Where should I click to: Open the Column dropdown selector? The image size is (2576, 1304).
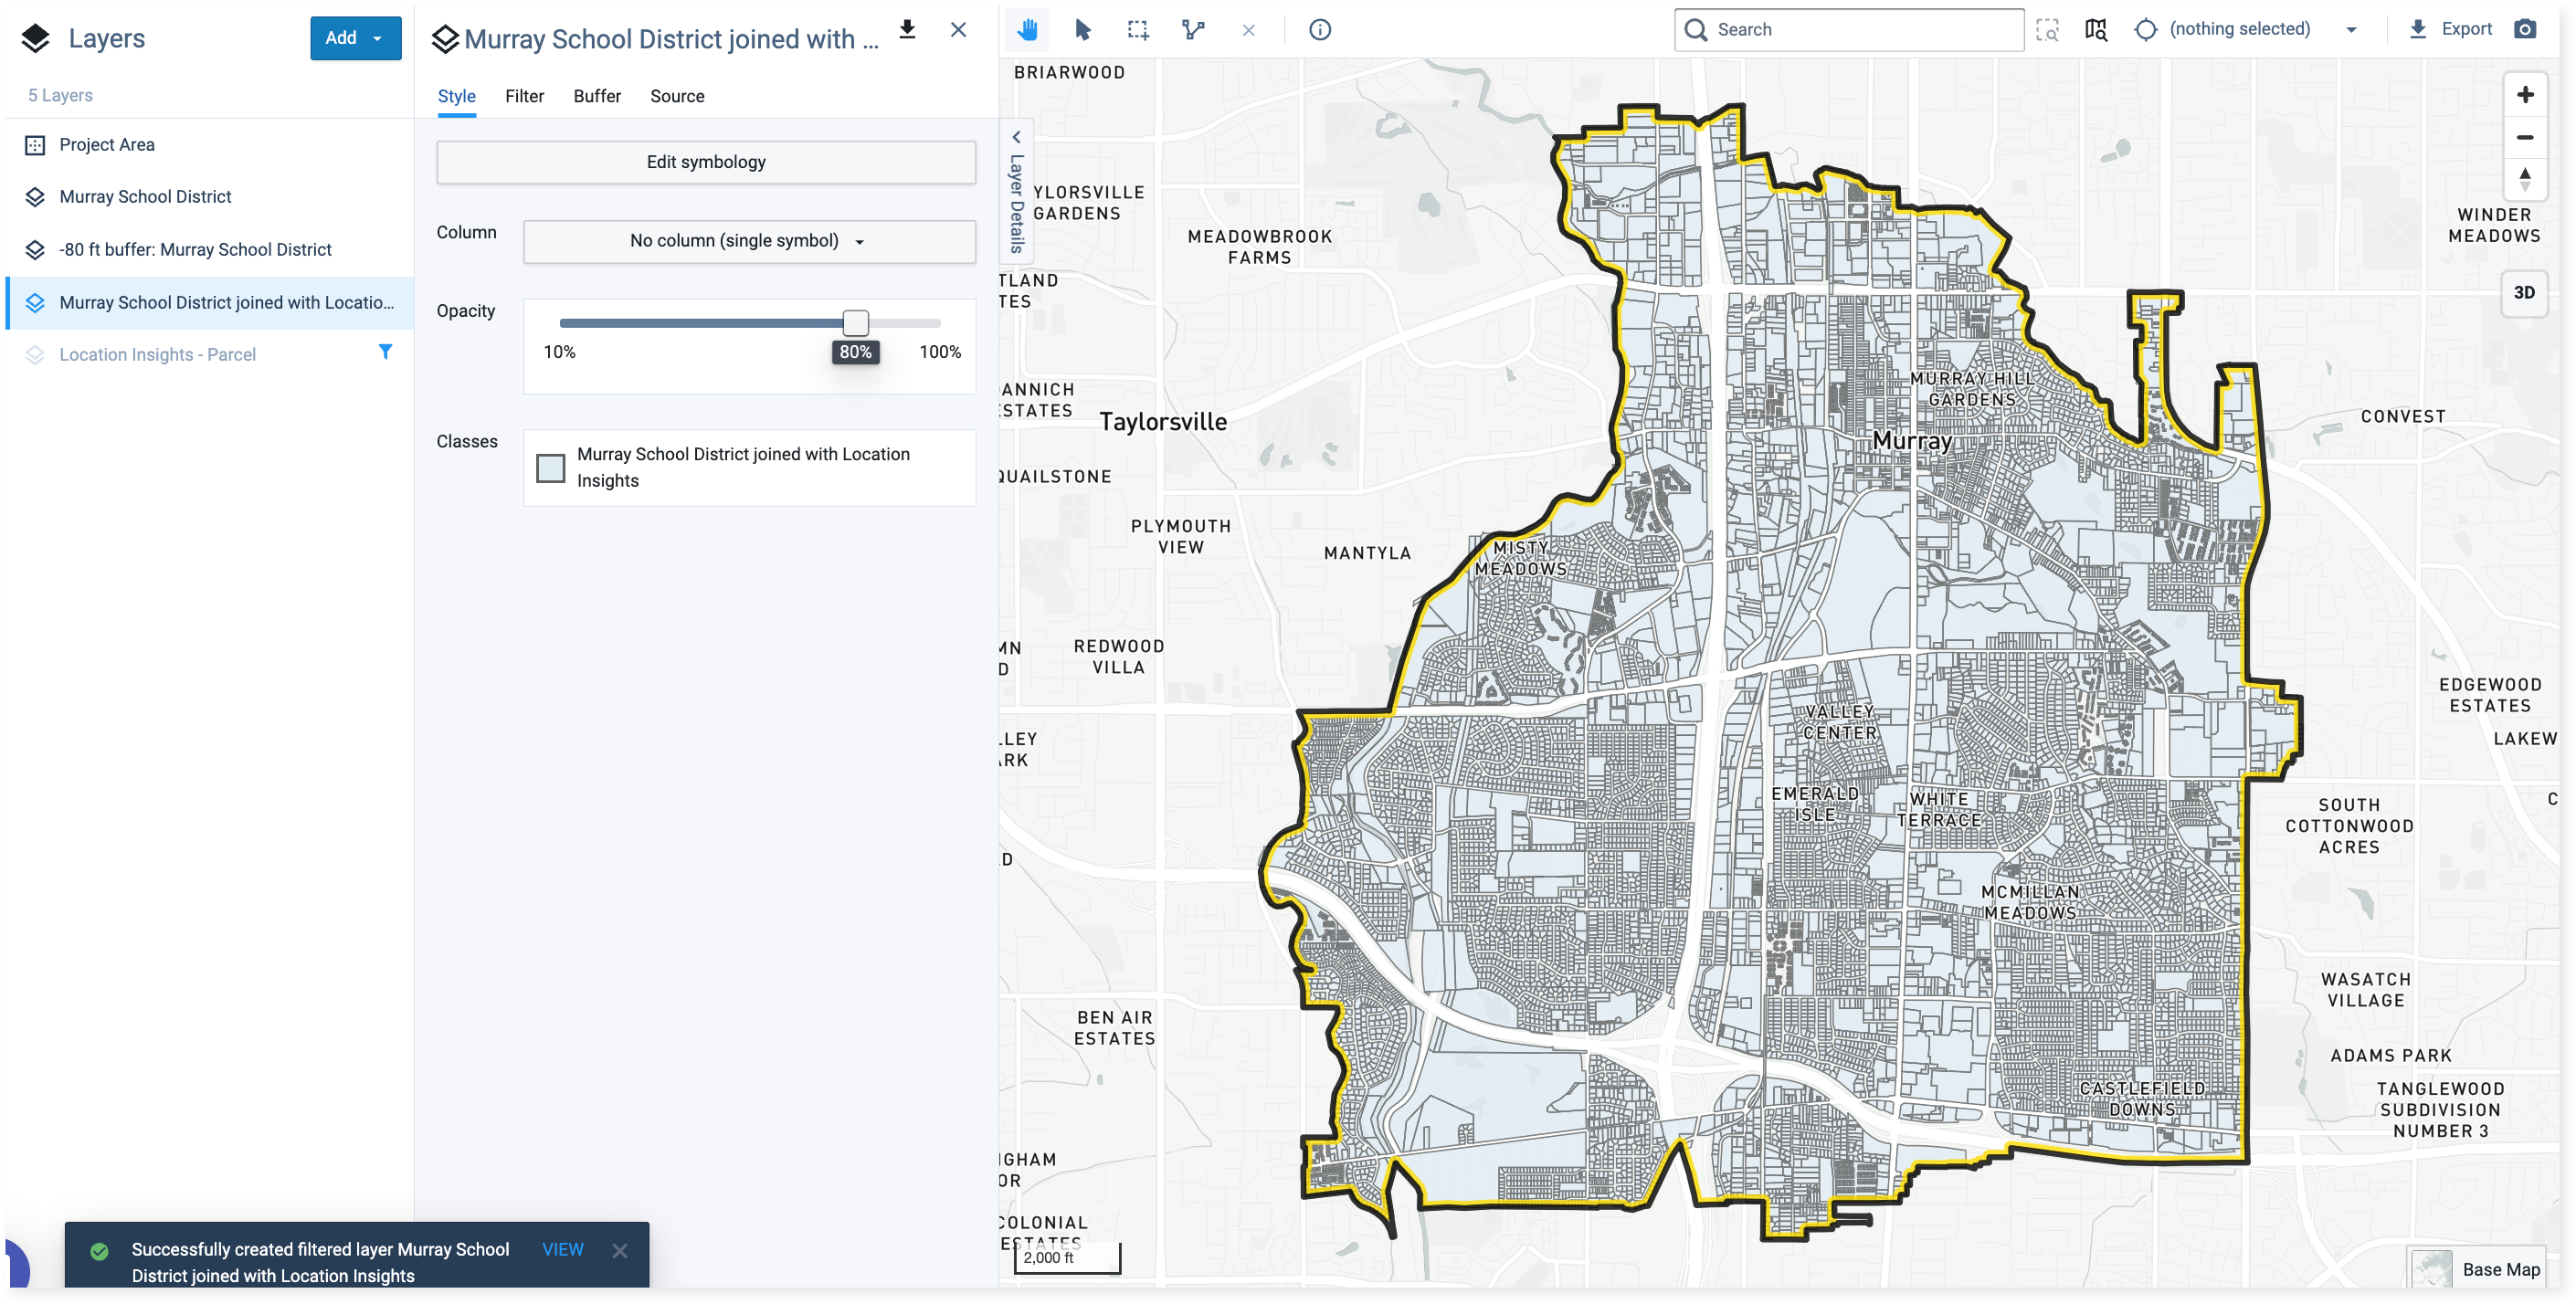point(748,241)
